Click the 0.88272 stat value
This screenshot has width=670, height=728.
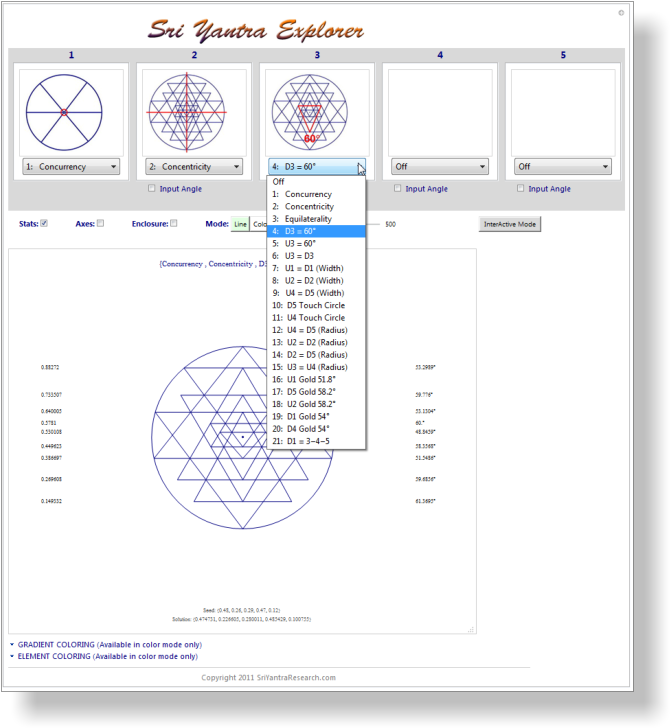[x=50, y=367]
